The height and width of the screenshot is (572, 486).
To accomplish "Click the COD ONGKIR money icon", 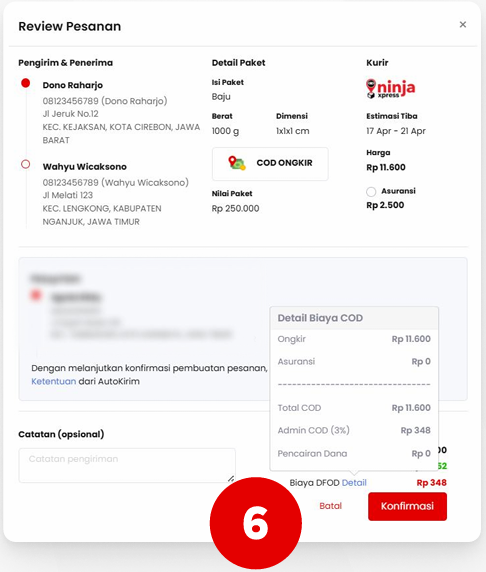I will tap(237, 163).
